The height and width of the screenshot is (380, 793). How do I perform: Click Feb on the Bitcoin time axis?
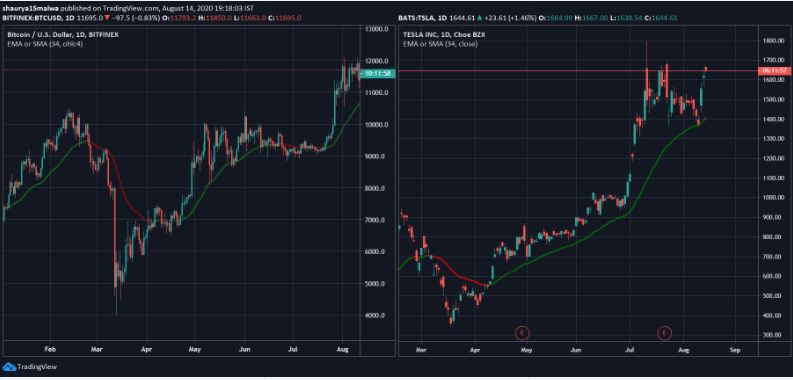(x=50, y=349)
